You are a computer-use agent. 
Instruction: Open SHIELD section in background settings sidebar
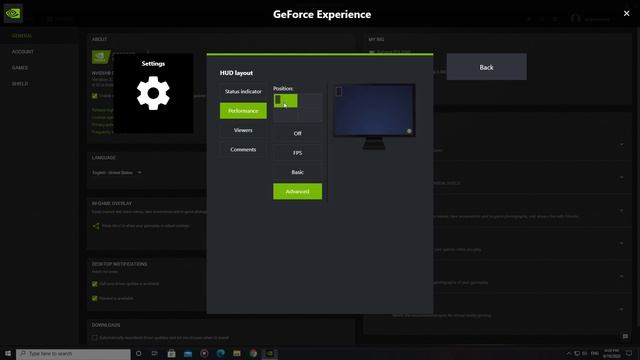[x=20, y=84]
